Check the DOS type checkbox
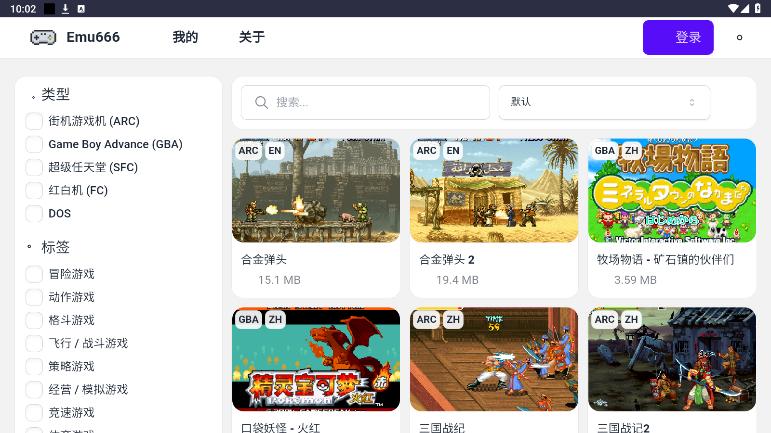The height and width of the screenshot is (433, 771). (34, 213)
